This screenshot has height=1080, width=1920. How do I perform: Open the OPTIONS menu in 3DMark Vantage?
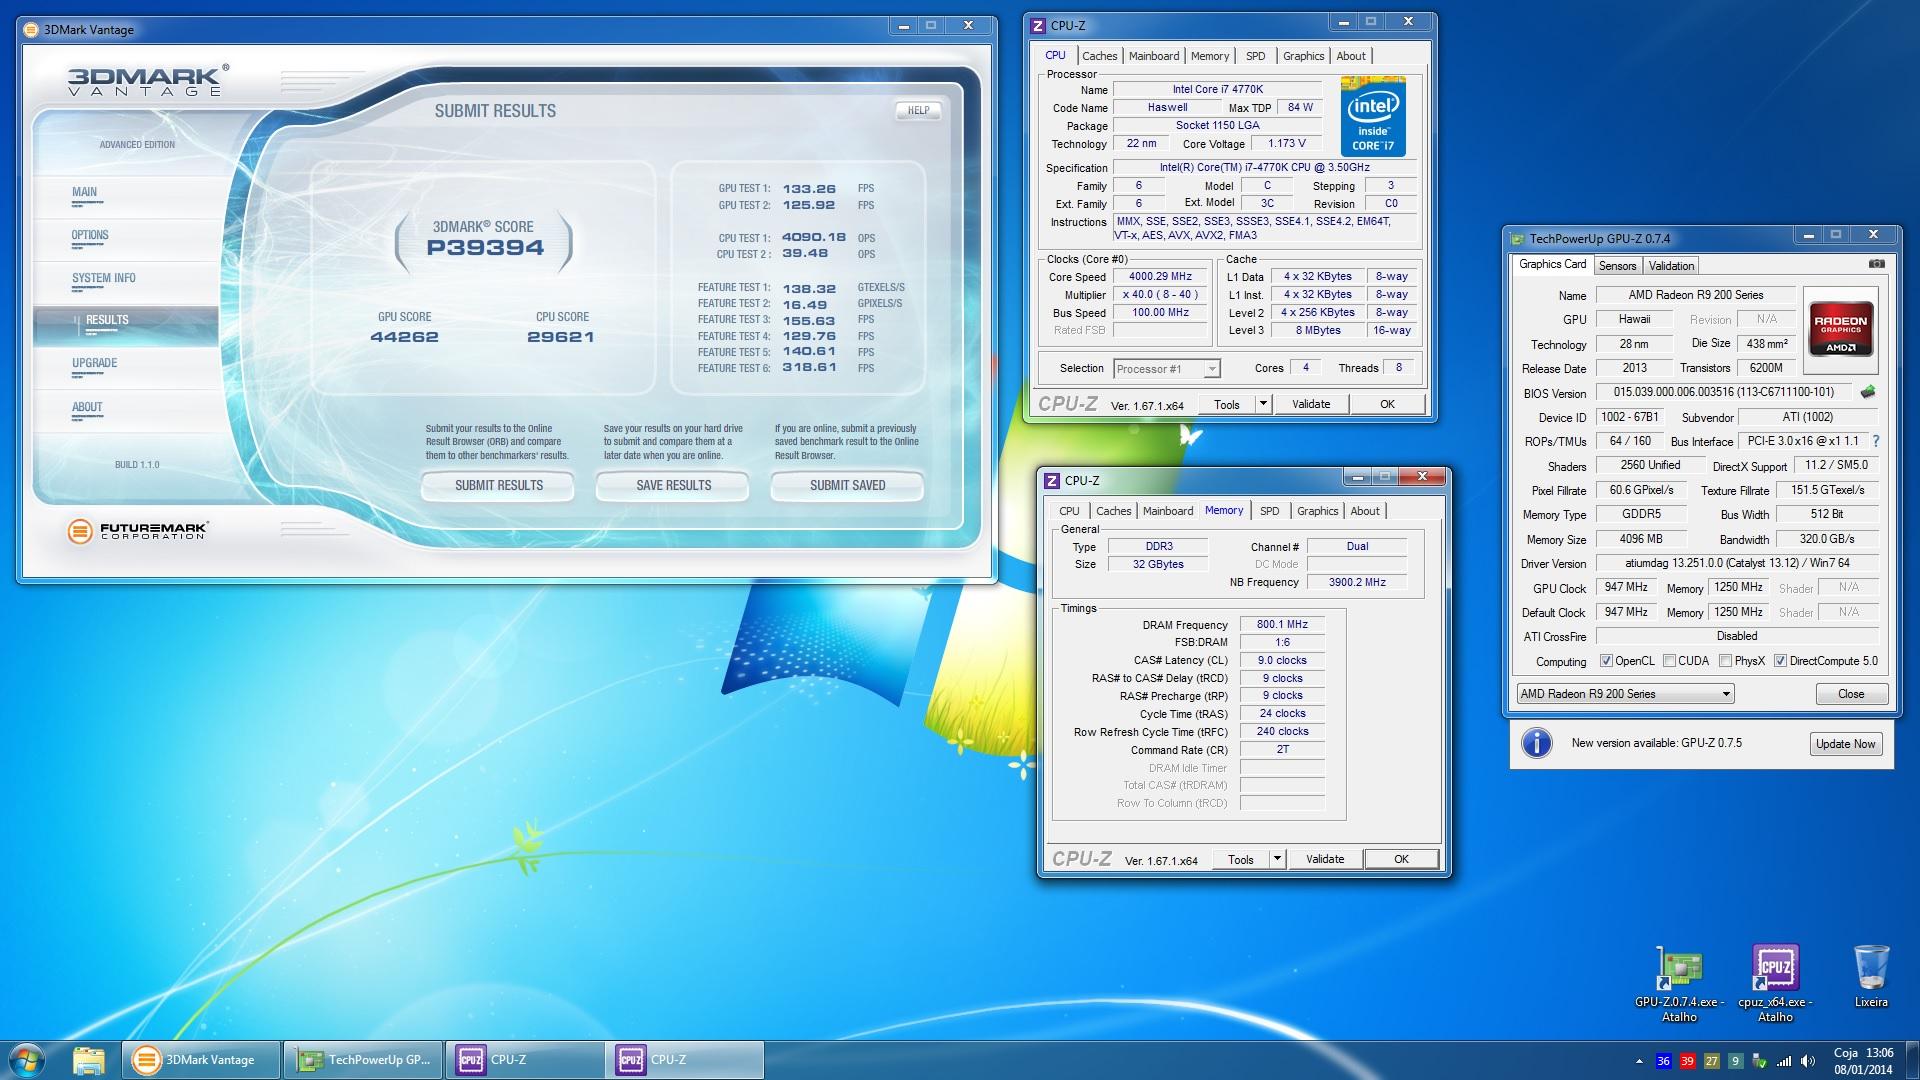pos(90,236)
